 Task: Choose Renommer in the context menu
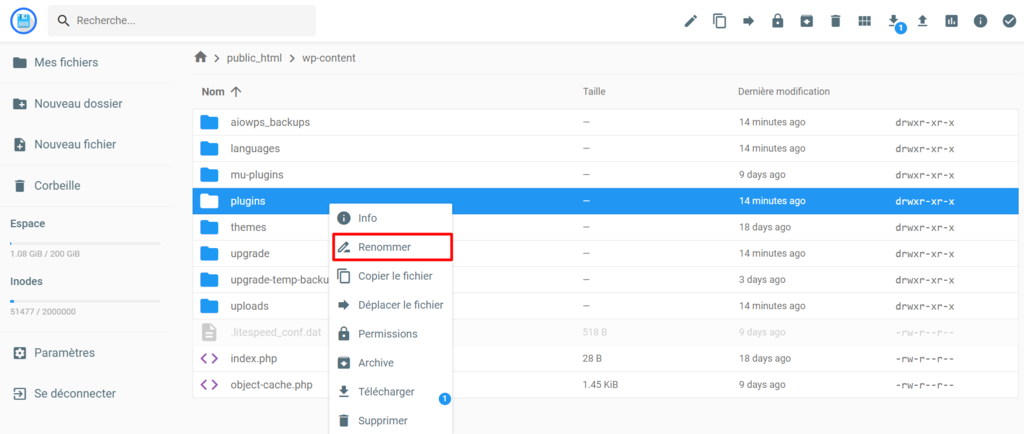click(392, 247)
